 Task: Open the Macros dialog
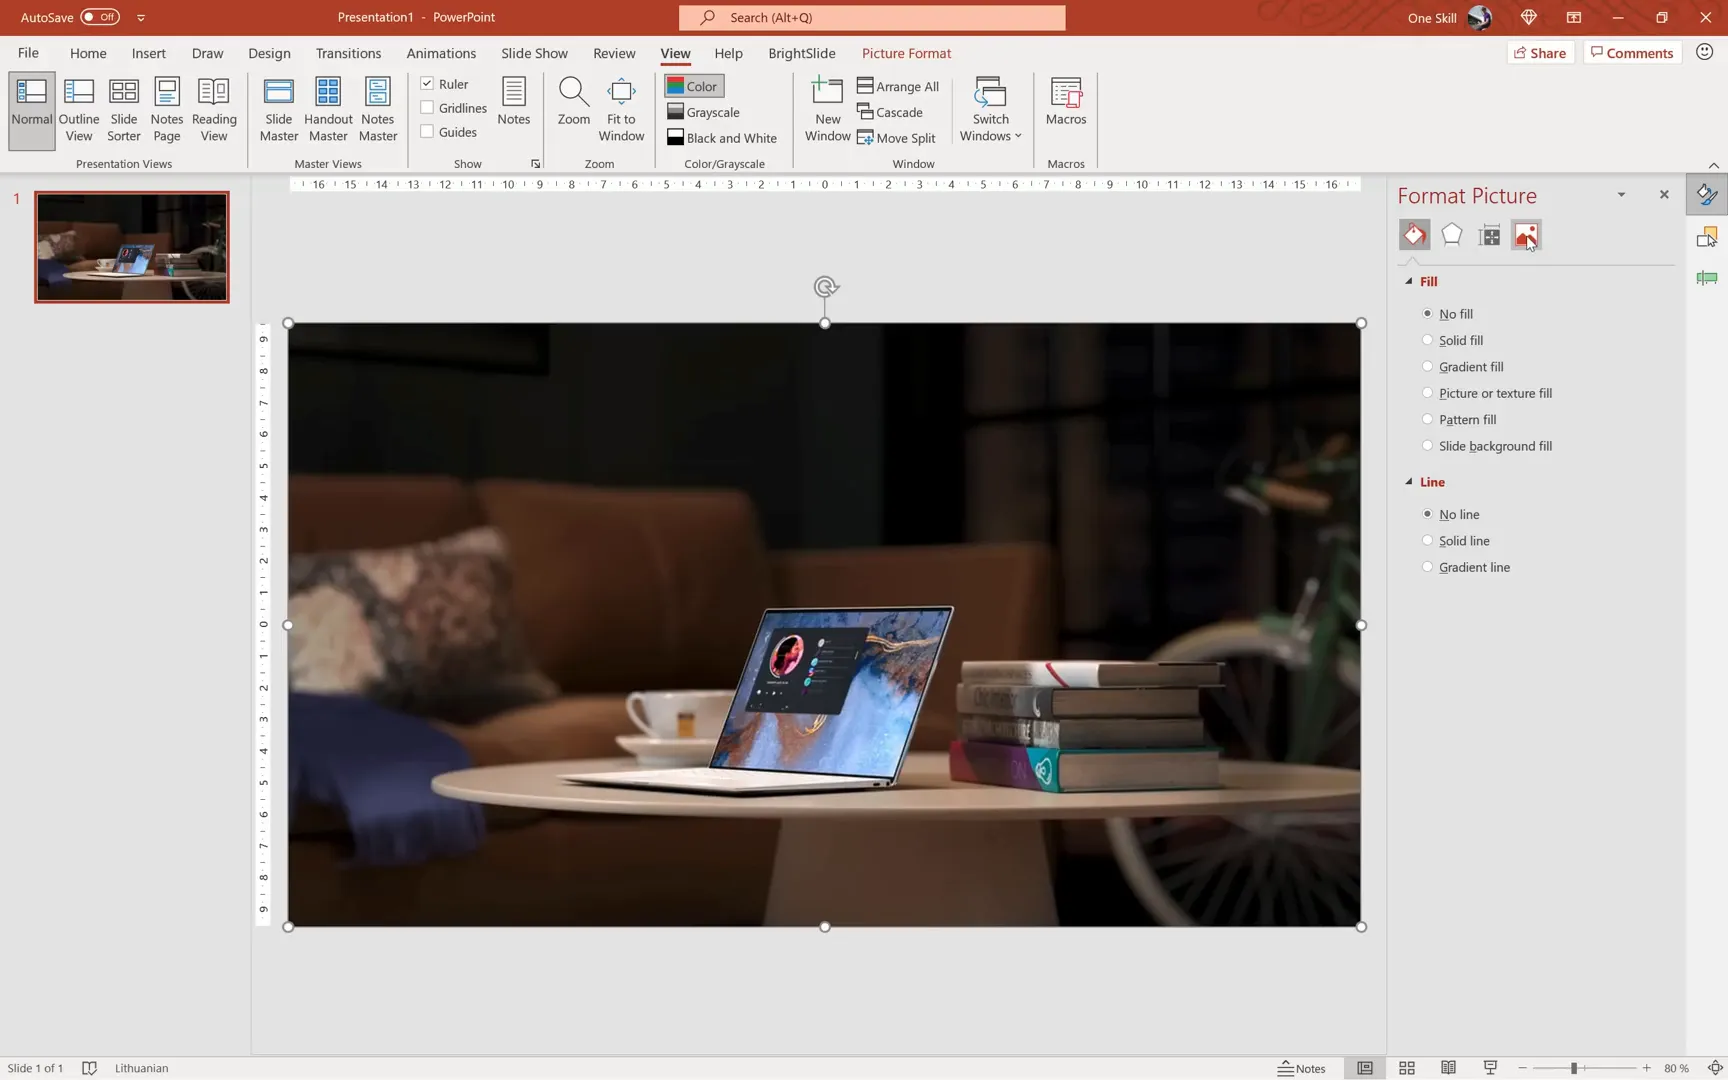(x=1065, y=101)
